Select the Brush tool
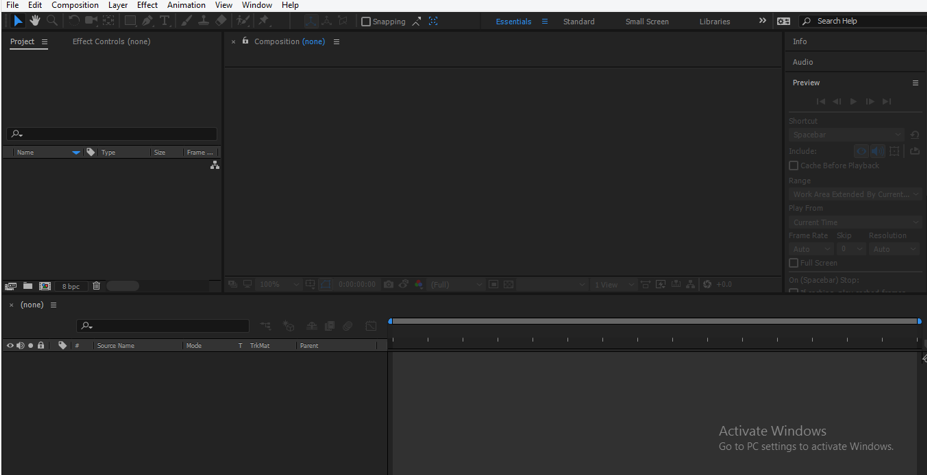Image resolution: width=927 pixels, height=475 pixels. coord(186,21)
